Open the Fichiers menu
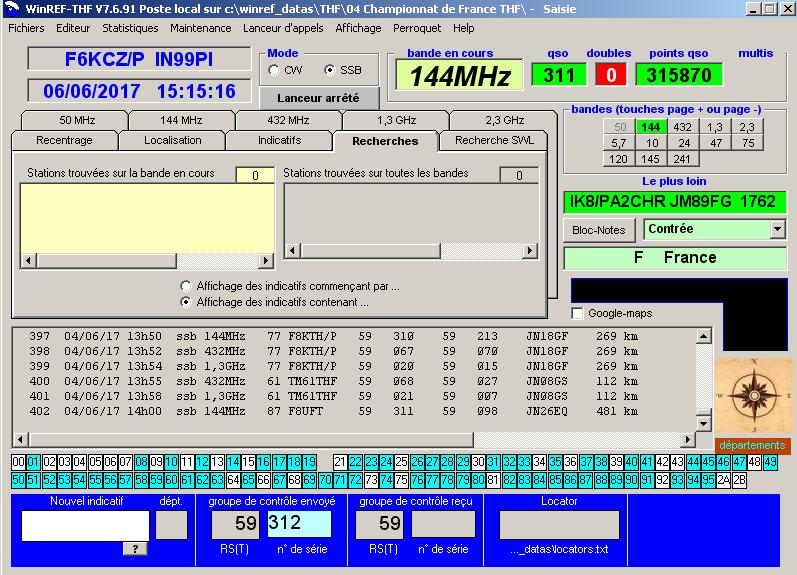 [26, 28]
